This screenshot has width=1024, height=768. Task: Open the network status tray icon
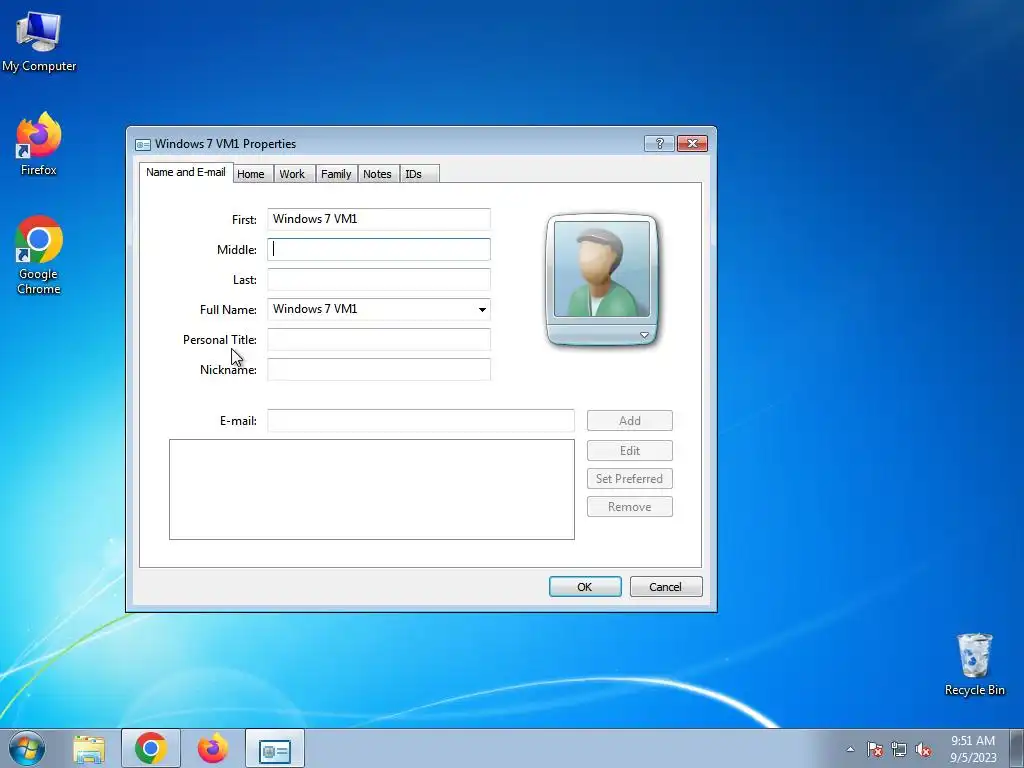899,749
